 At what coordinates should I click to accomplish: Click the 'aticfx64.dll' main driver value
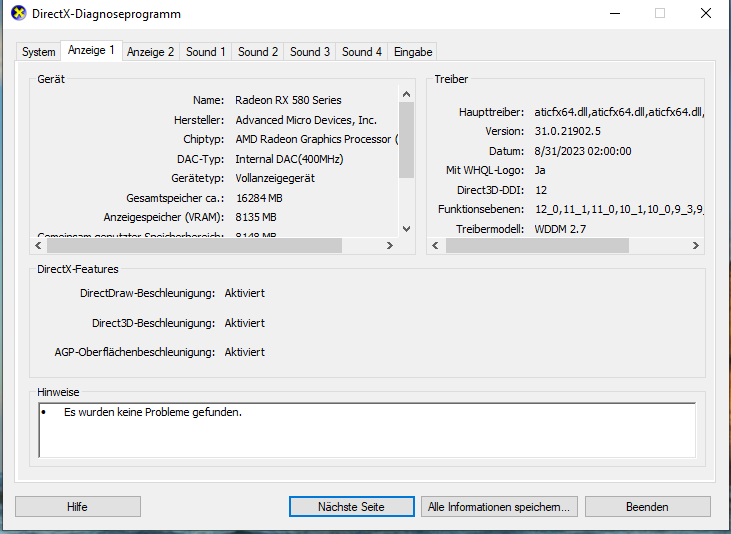pos(619,112)
